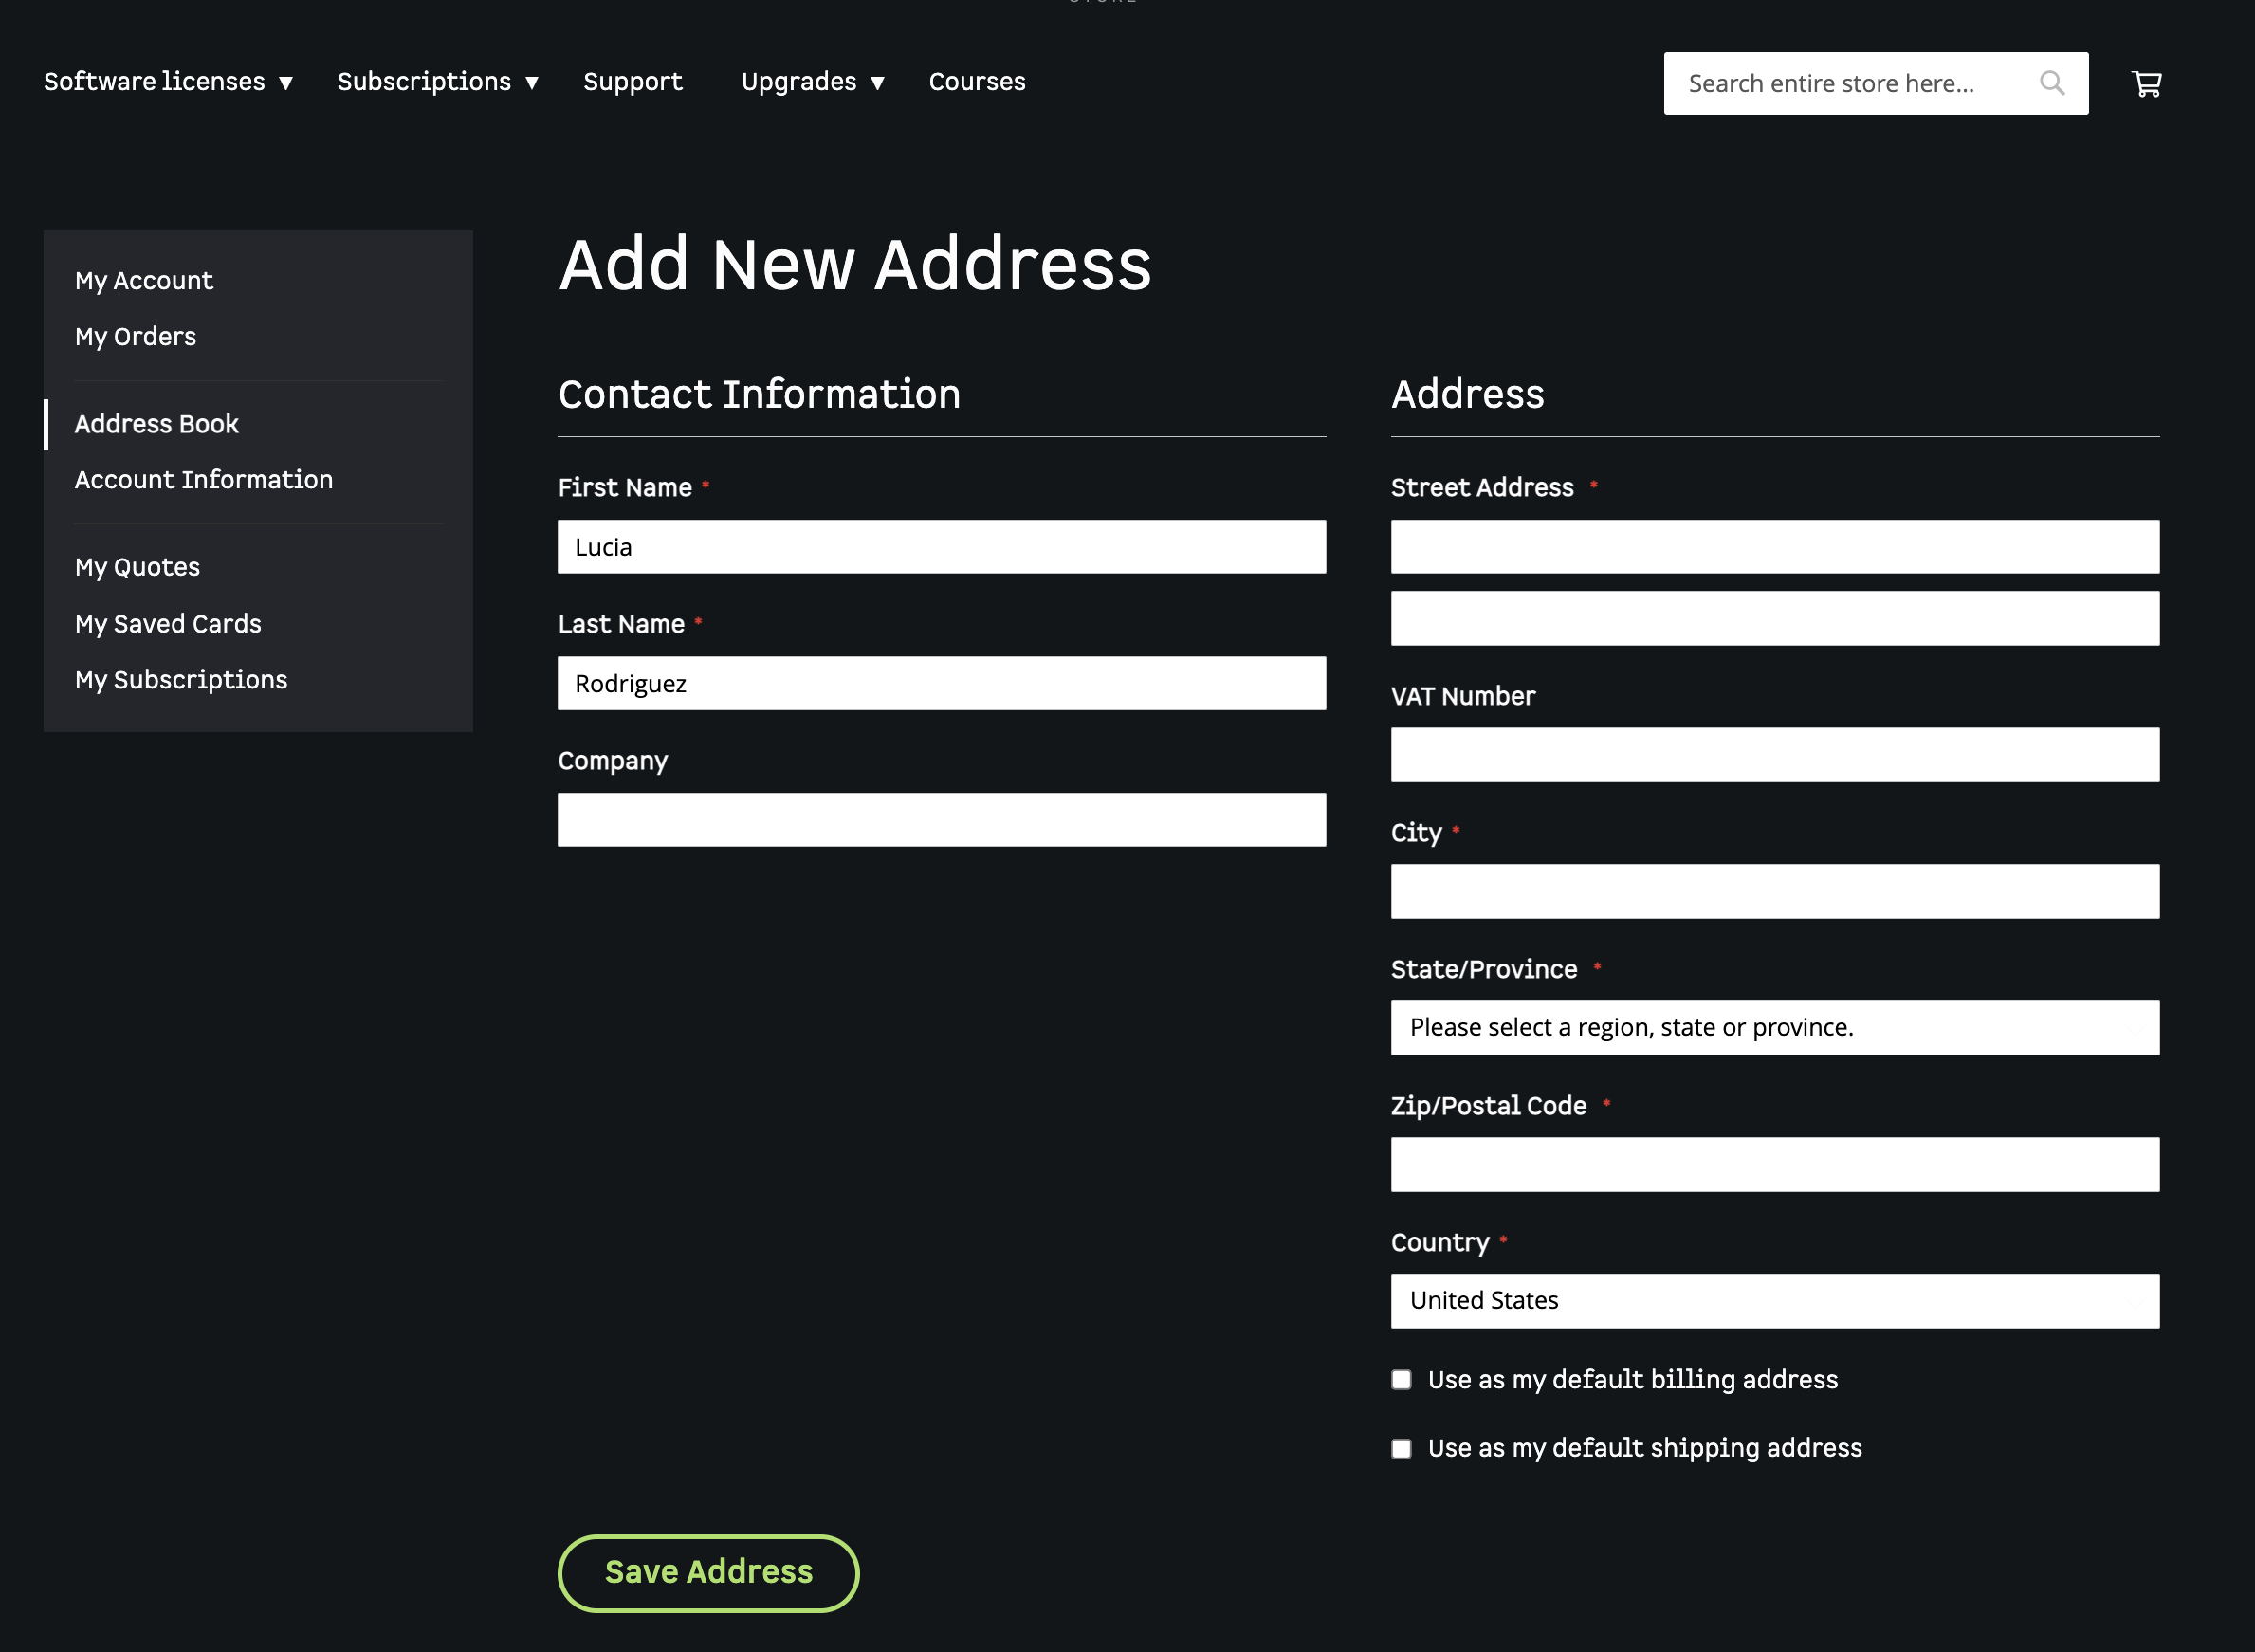Click the Zip/Postal Code field

[1774, 1164]
